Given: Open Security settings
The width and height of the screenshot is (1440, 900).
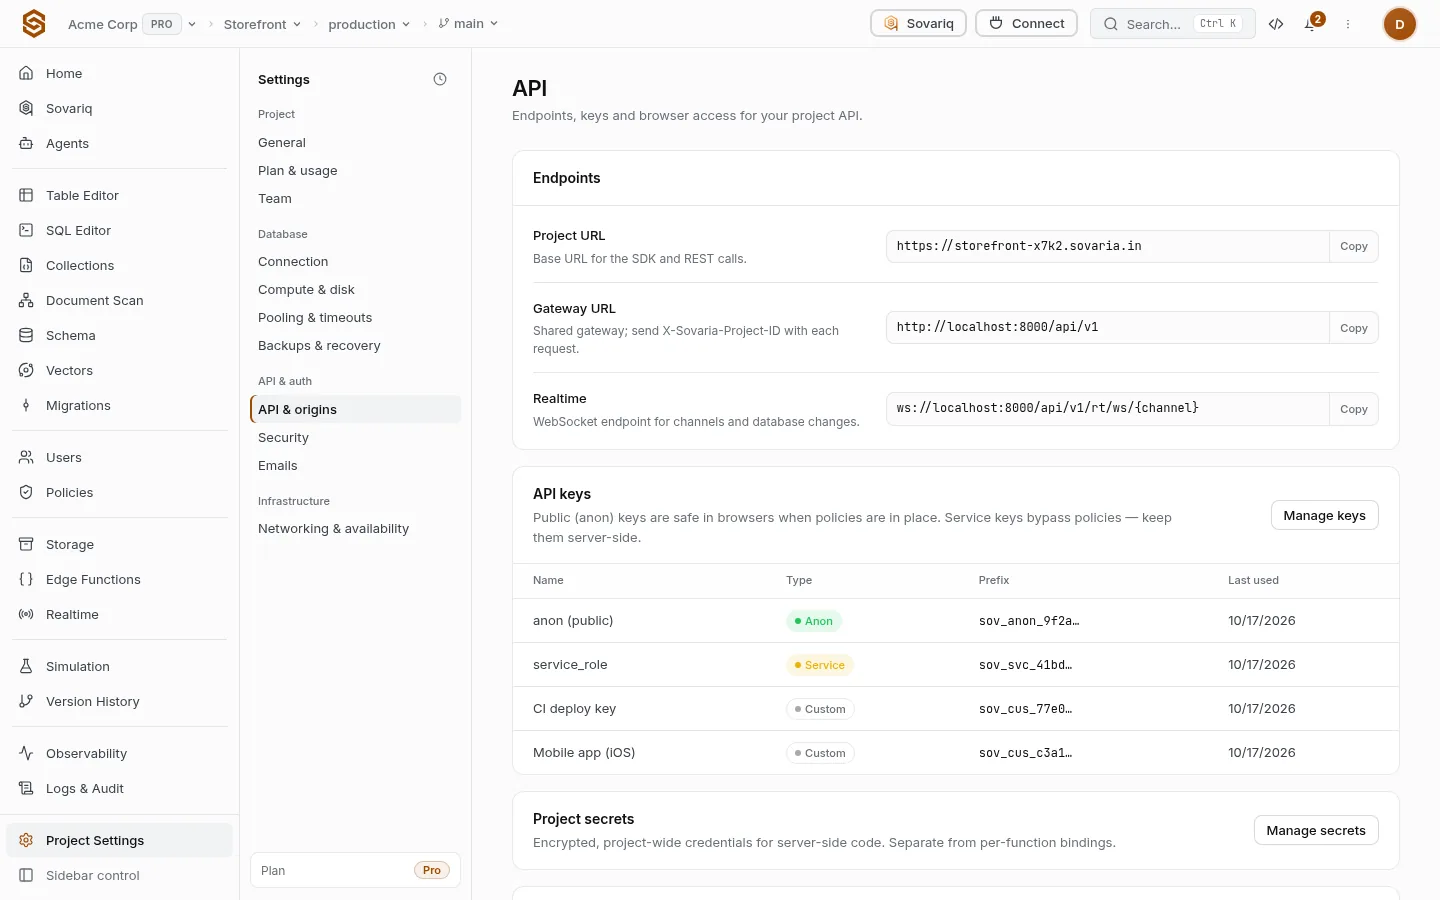Looking at the screenshot, I should [x=355, y=438].
